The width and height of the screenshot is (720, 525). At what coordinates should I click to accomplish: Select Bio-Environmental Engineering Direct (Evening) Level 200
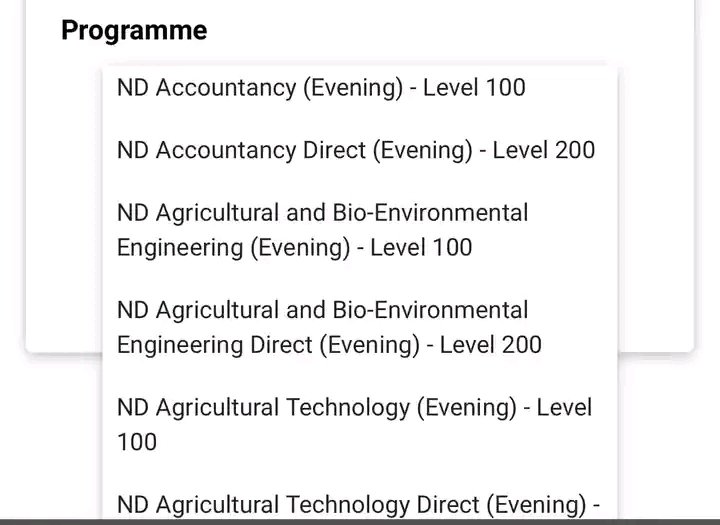(x=328, y=328)
